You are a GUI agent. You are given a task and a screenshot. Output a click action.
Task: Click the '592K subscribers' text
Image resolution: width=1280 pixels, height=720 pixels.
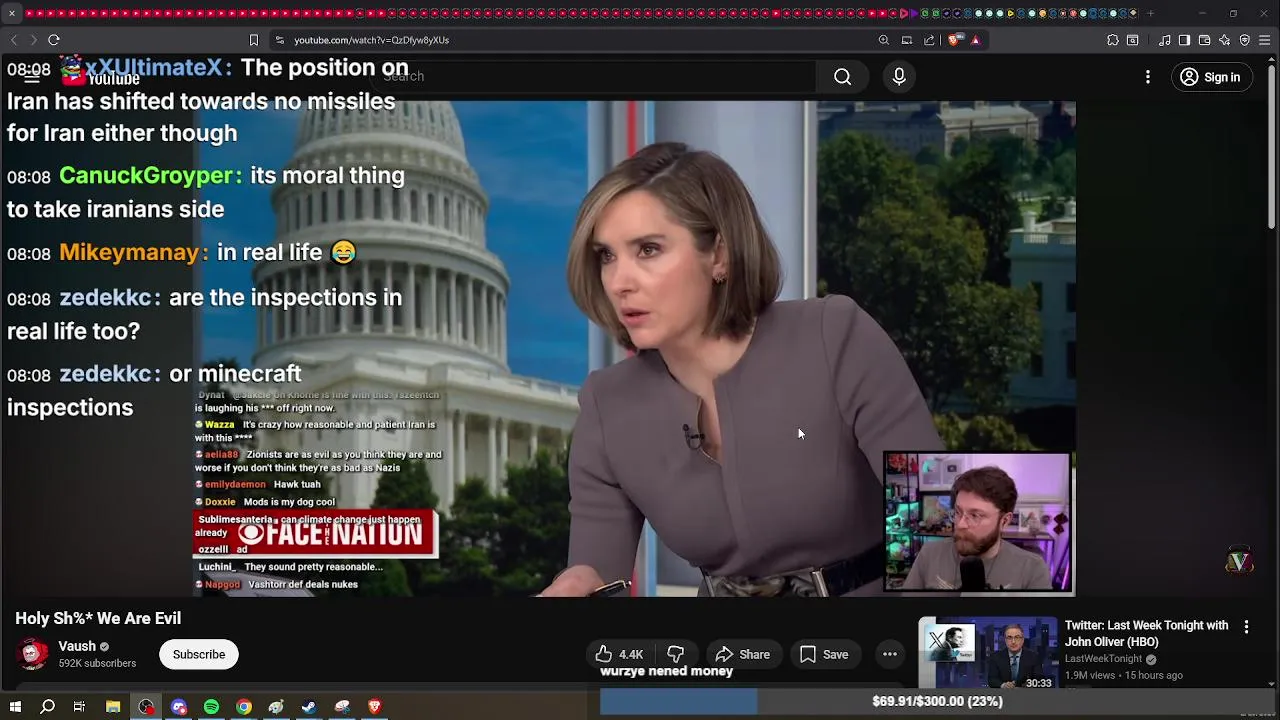(x=97, y=664)
